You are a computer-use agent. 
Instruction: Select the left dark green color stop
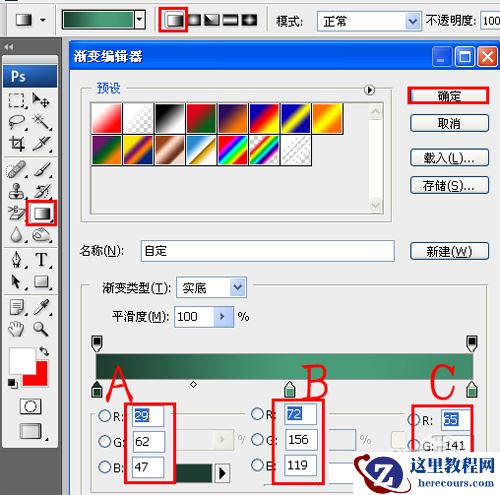97,390
